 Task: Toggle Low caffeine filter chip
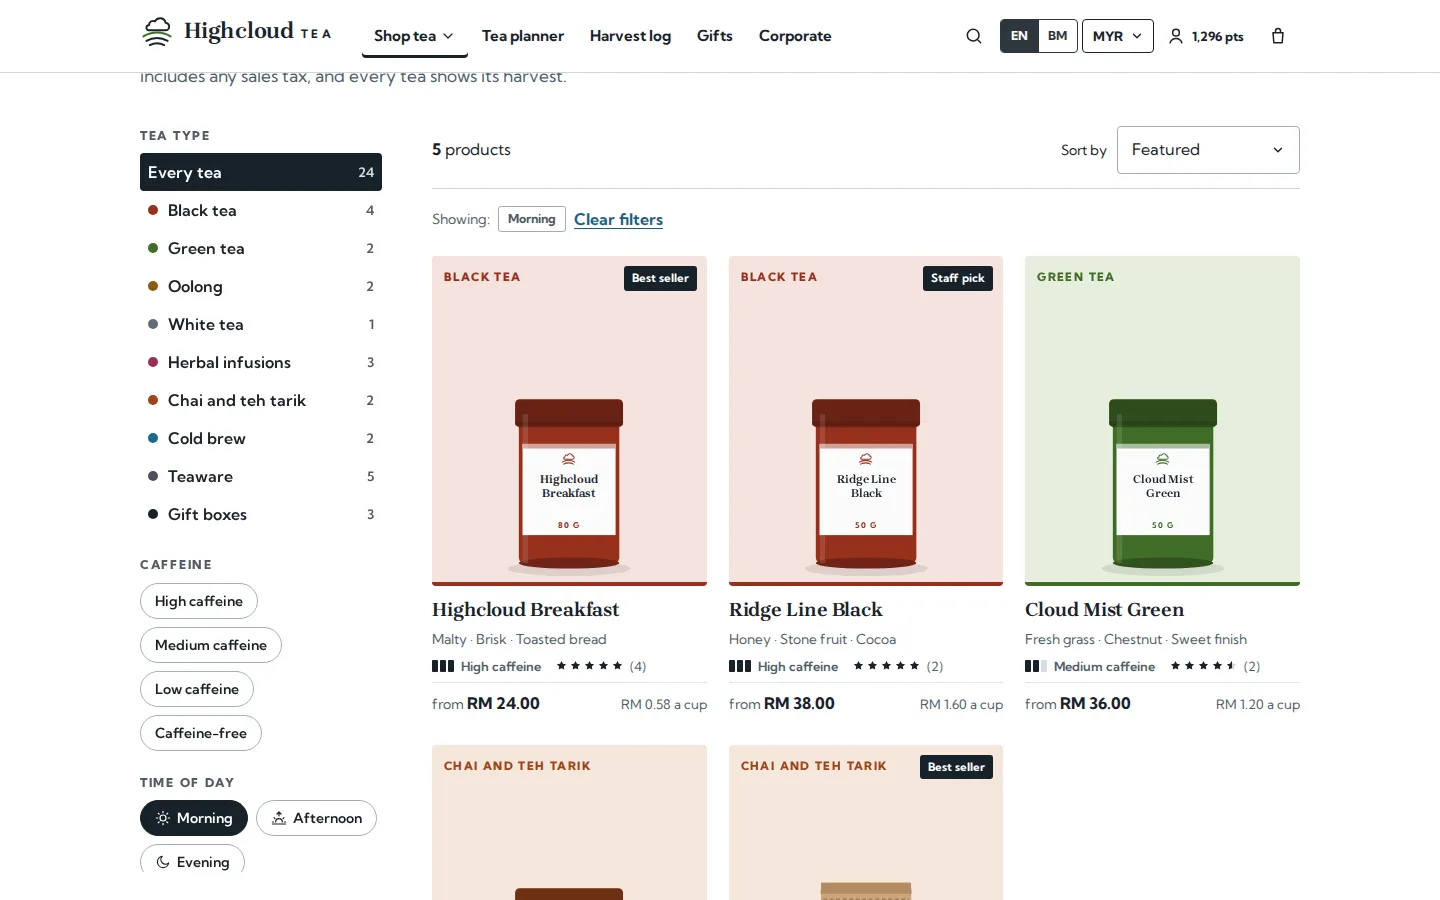click(x=197, y=689)
